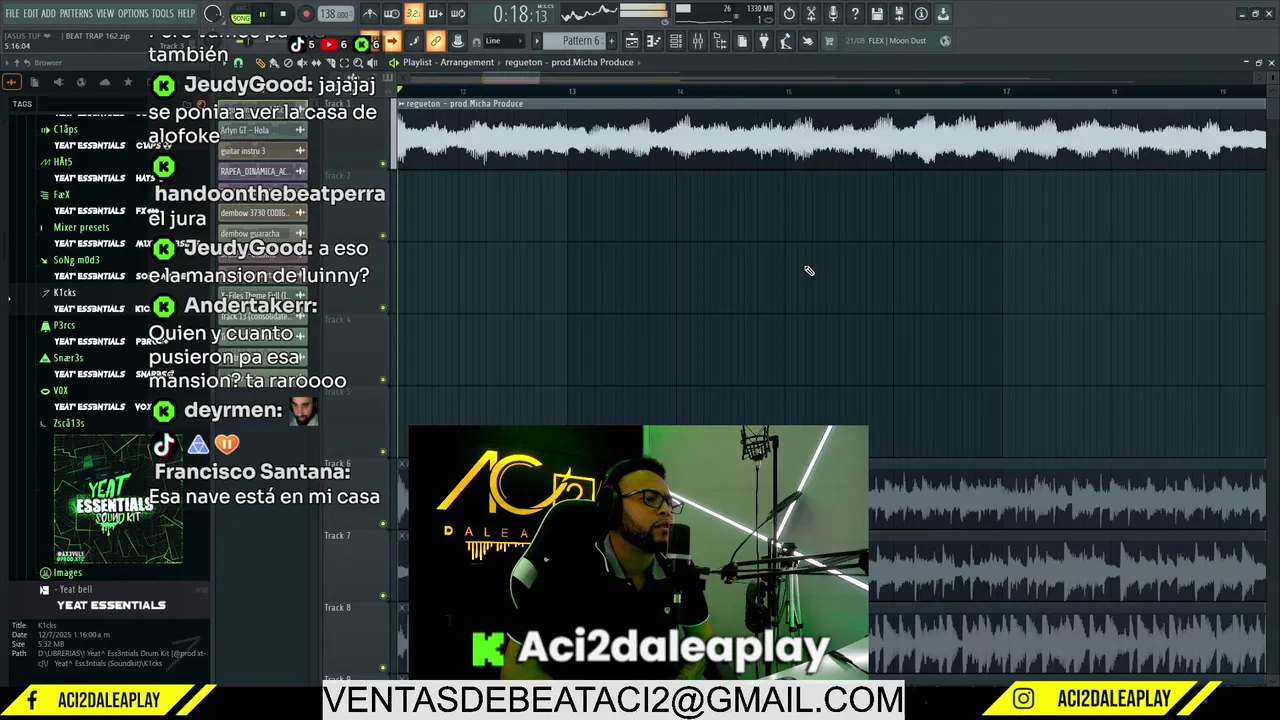This screenshot has height=720, width=1280.
Task: Toggle the link chain icon
Action: click(x=435, y=41)
